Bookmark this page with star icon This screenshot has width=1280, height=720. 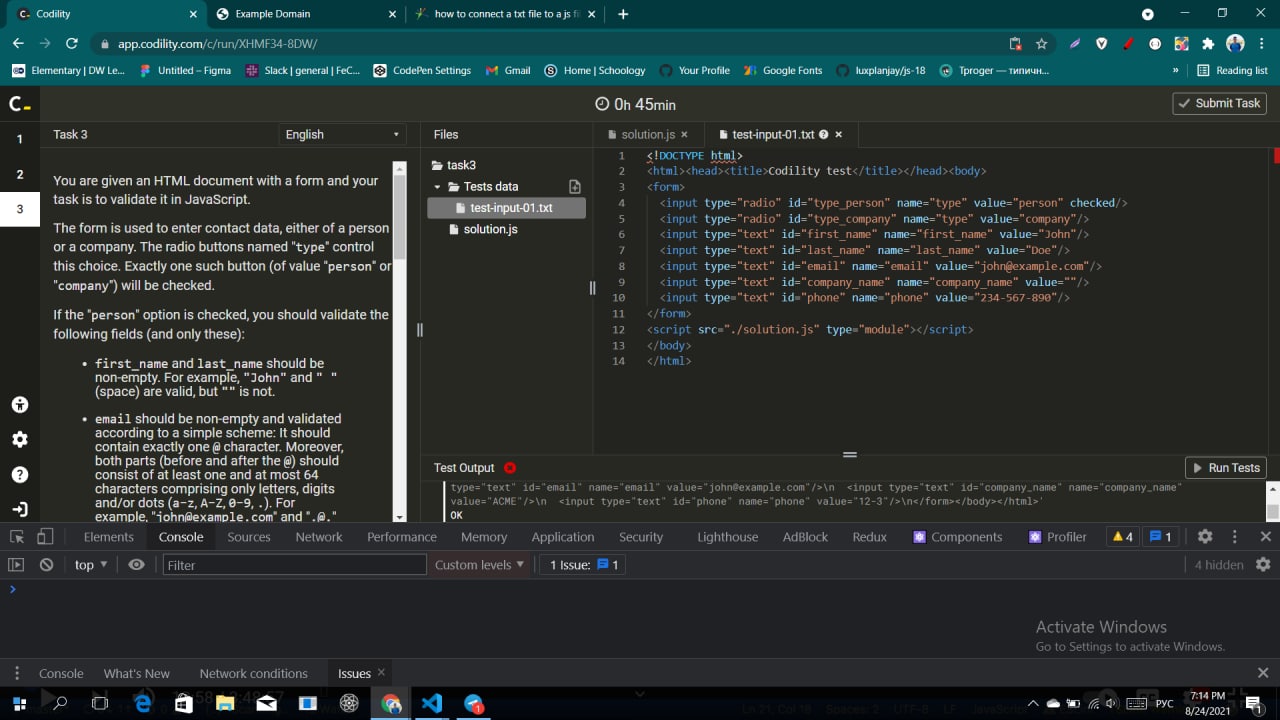pyautogui.click(x=1041, y=44)
